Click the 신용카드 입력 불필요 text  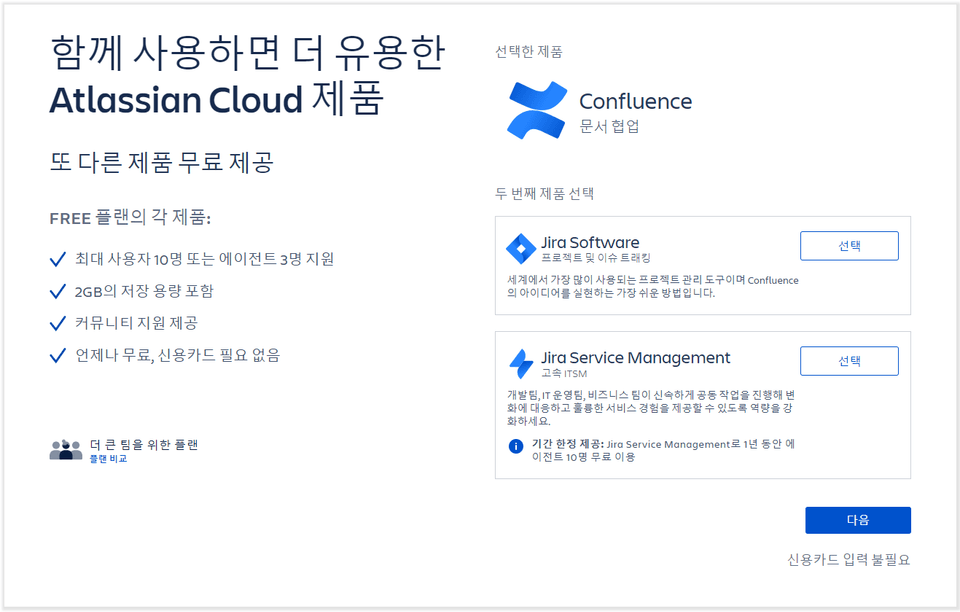click(x=848, y=560)
